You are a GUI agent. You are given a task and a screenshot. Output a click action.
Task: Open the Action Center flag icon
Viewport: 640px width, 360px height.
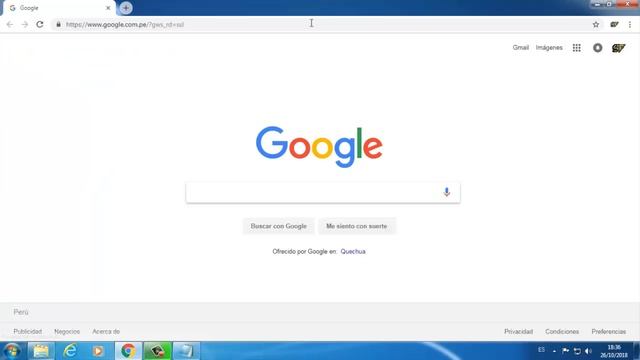tap(566, 351)
